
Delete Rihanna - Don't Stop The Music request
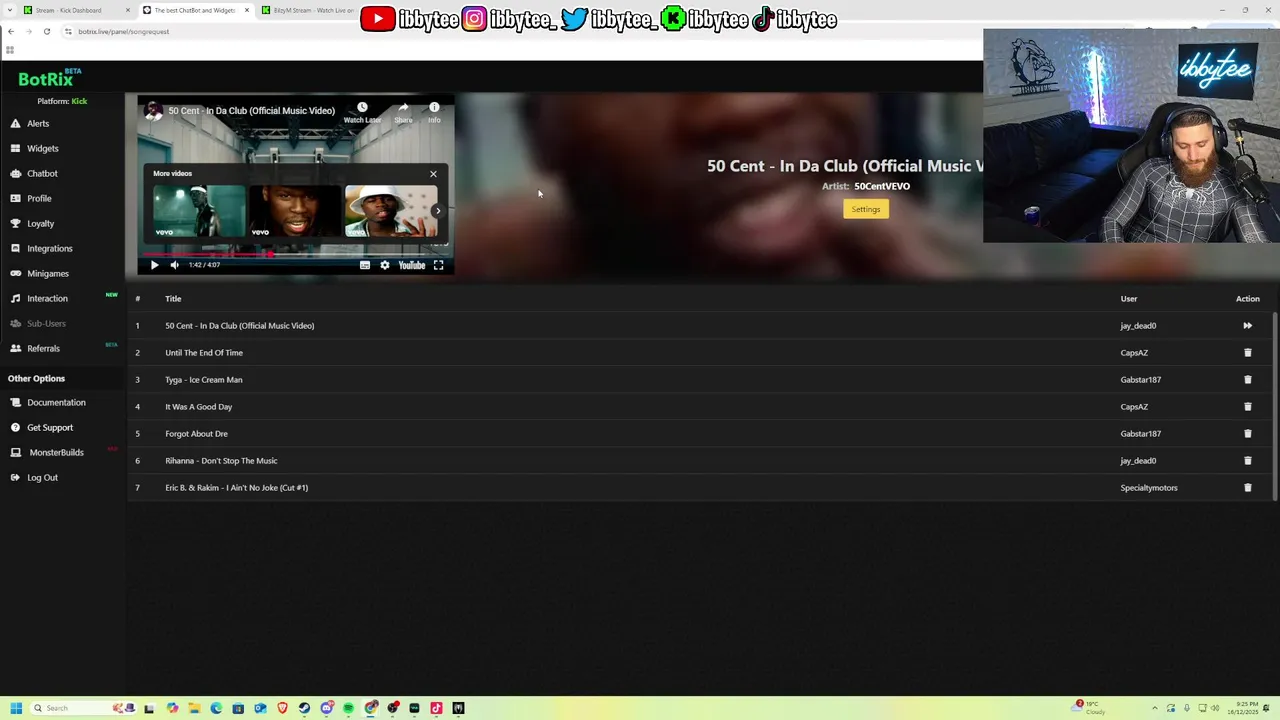1247,460
